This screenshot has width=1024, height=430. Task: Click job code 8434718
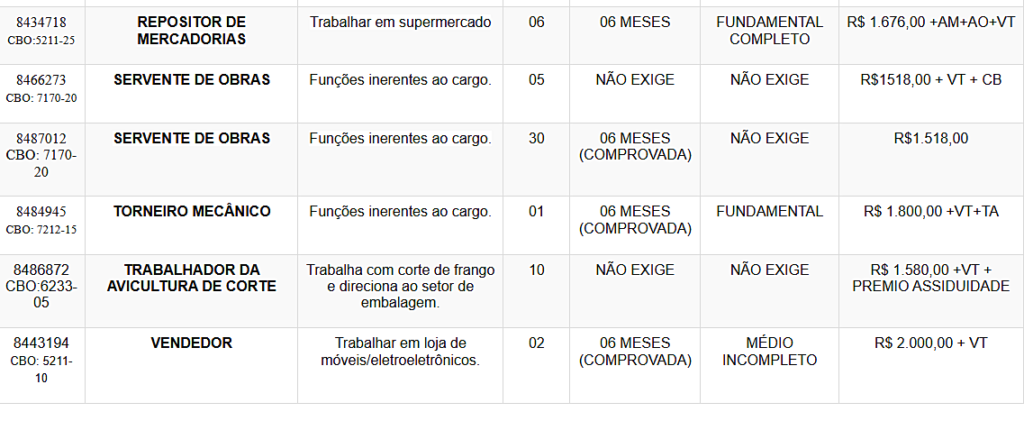41,23
